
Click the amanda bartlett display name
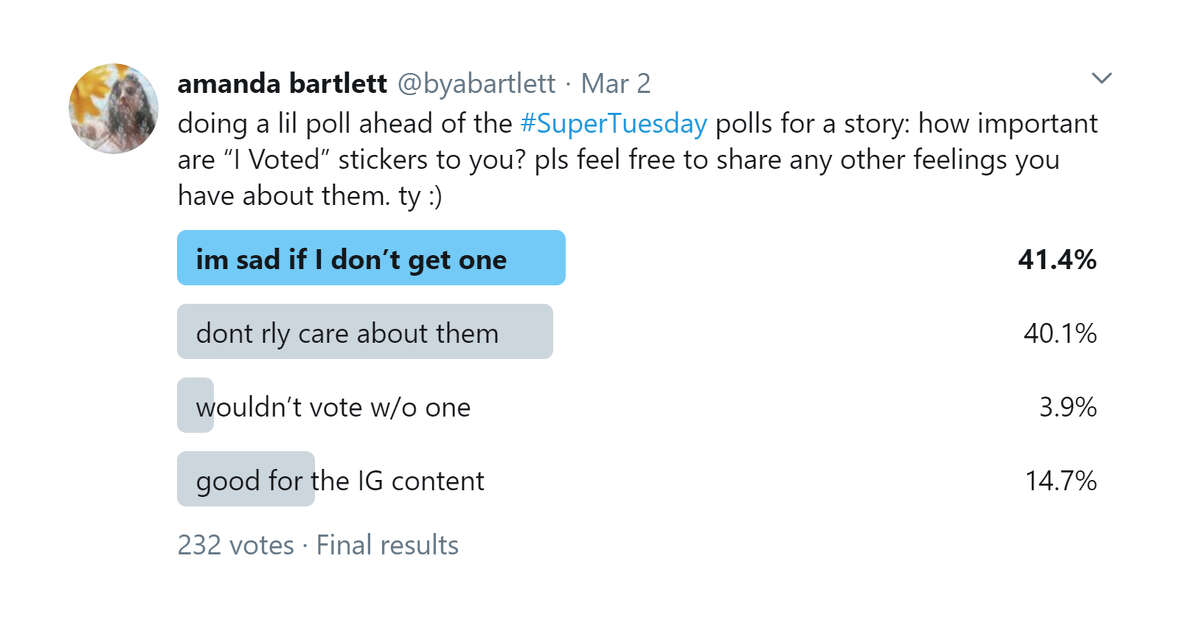[283, 84]
